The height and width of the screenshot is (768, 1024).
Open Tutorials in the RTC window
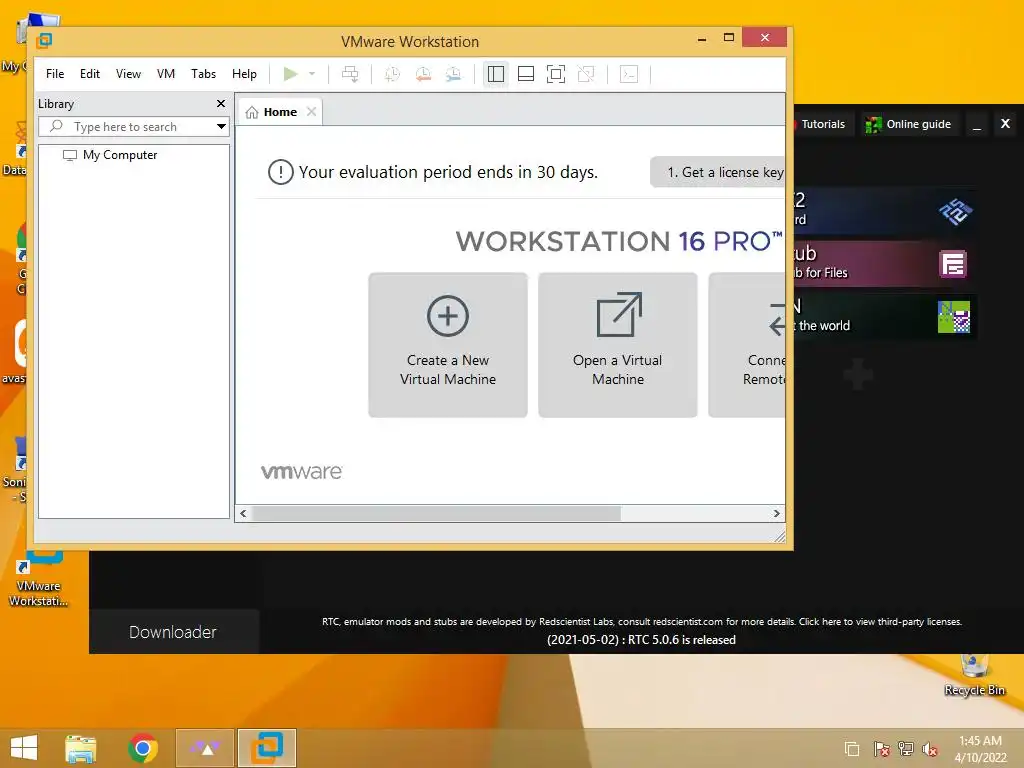pyautogui.click(x=822, y=124)
